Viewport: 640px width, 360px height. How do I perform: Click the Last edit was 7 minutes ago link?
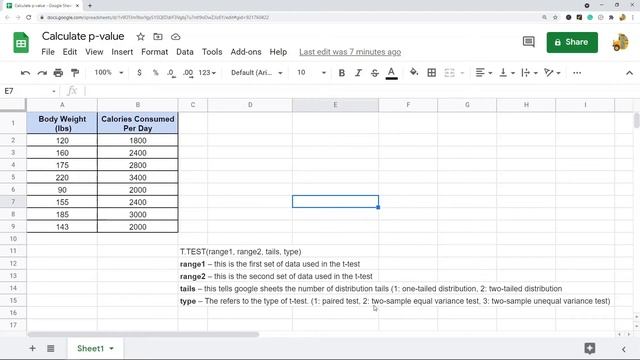[x=350, y=52]
